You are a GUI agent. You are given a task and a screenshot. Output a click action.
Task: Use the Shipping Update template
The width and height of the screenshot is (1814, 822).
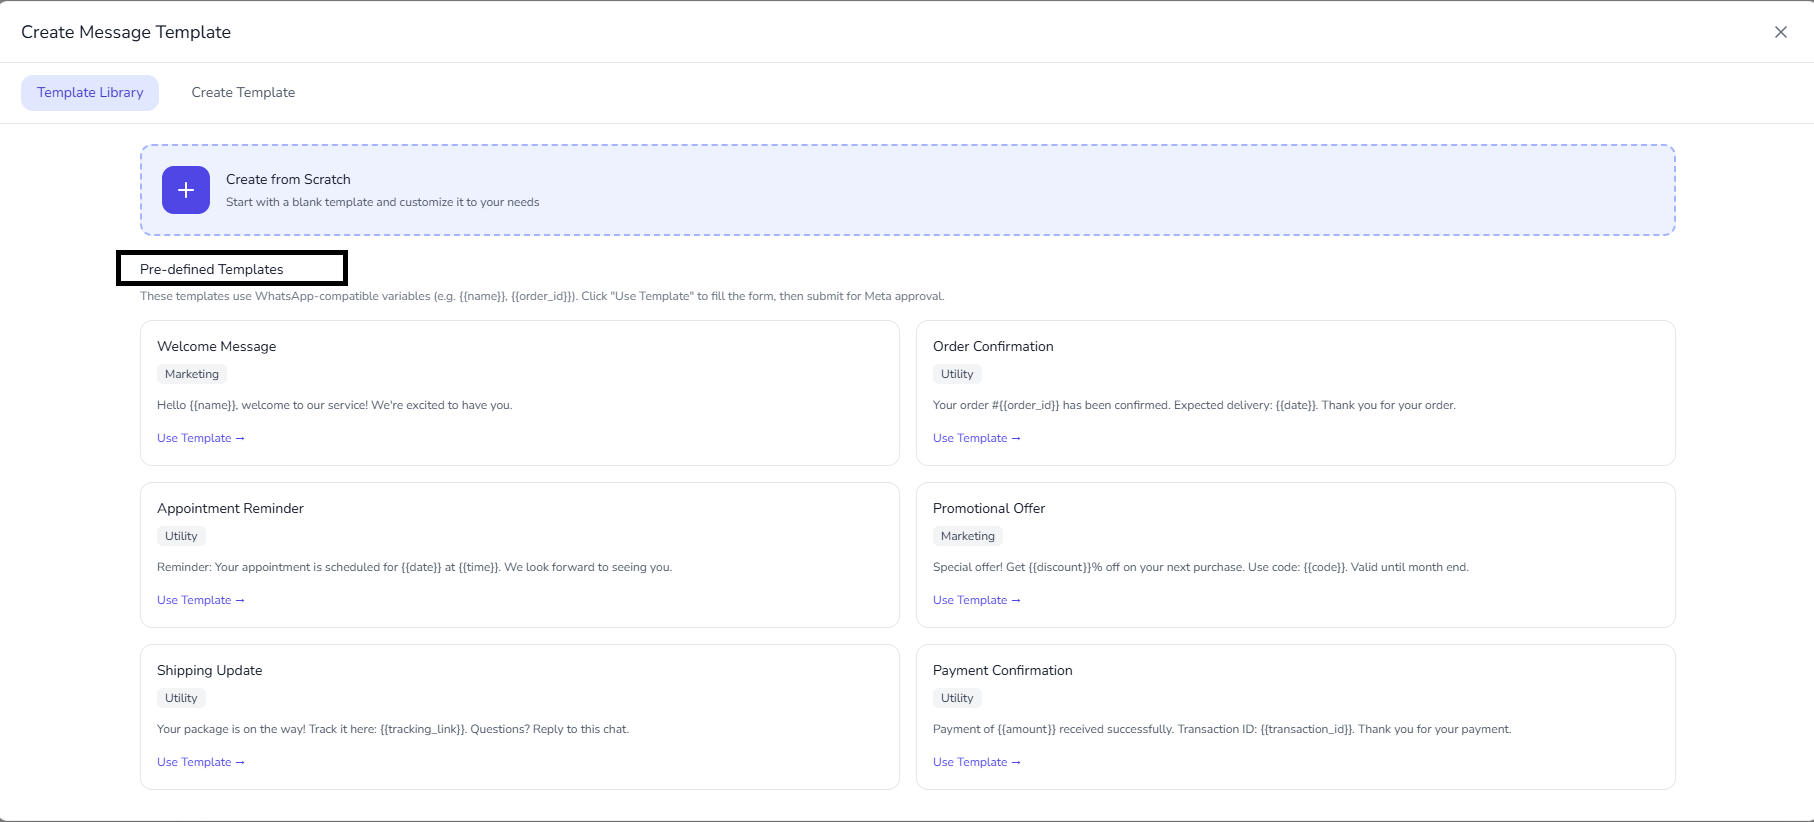click(x=200, y=762)
